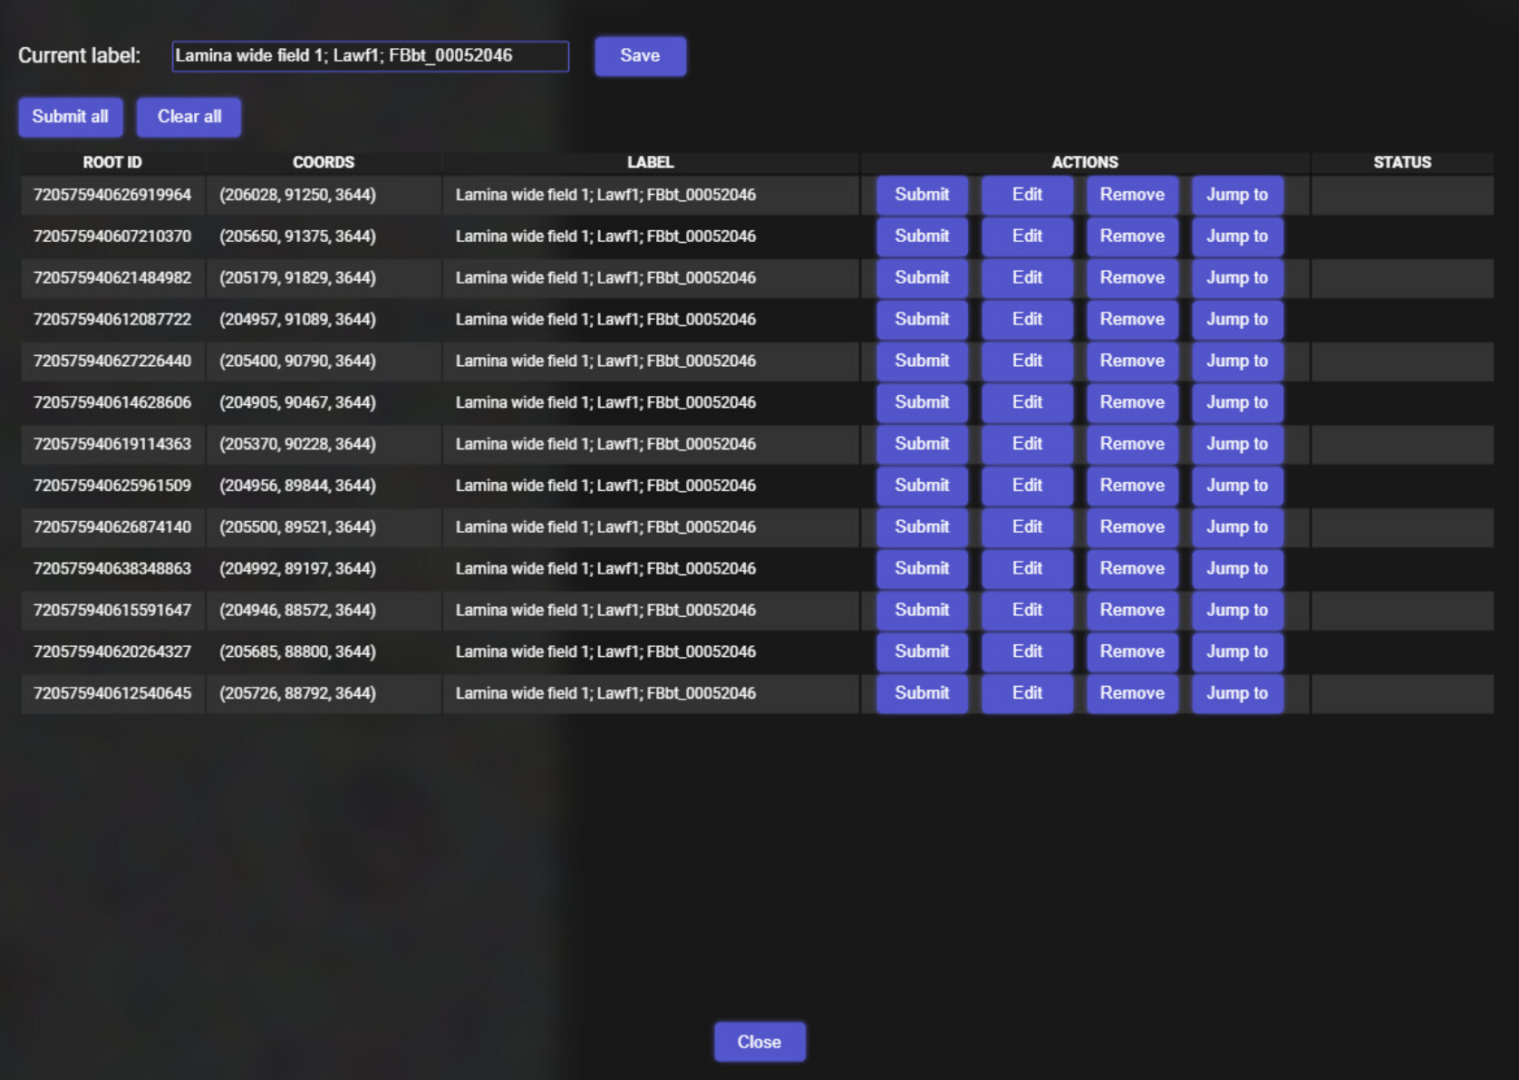
Task: Jump to root 720575940626874140
Action: tap(1237, 527)
